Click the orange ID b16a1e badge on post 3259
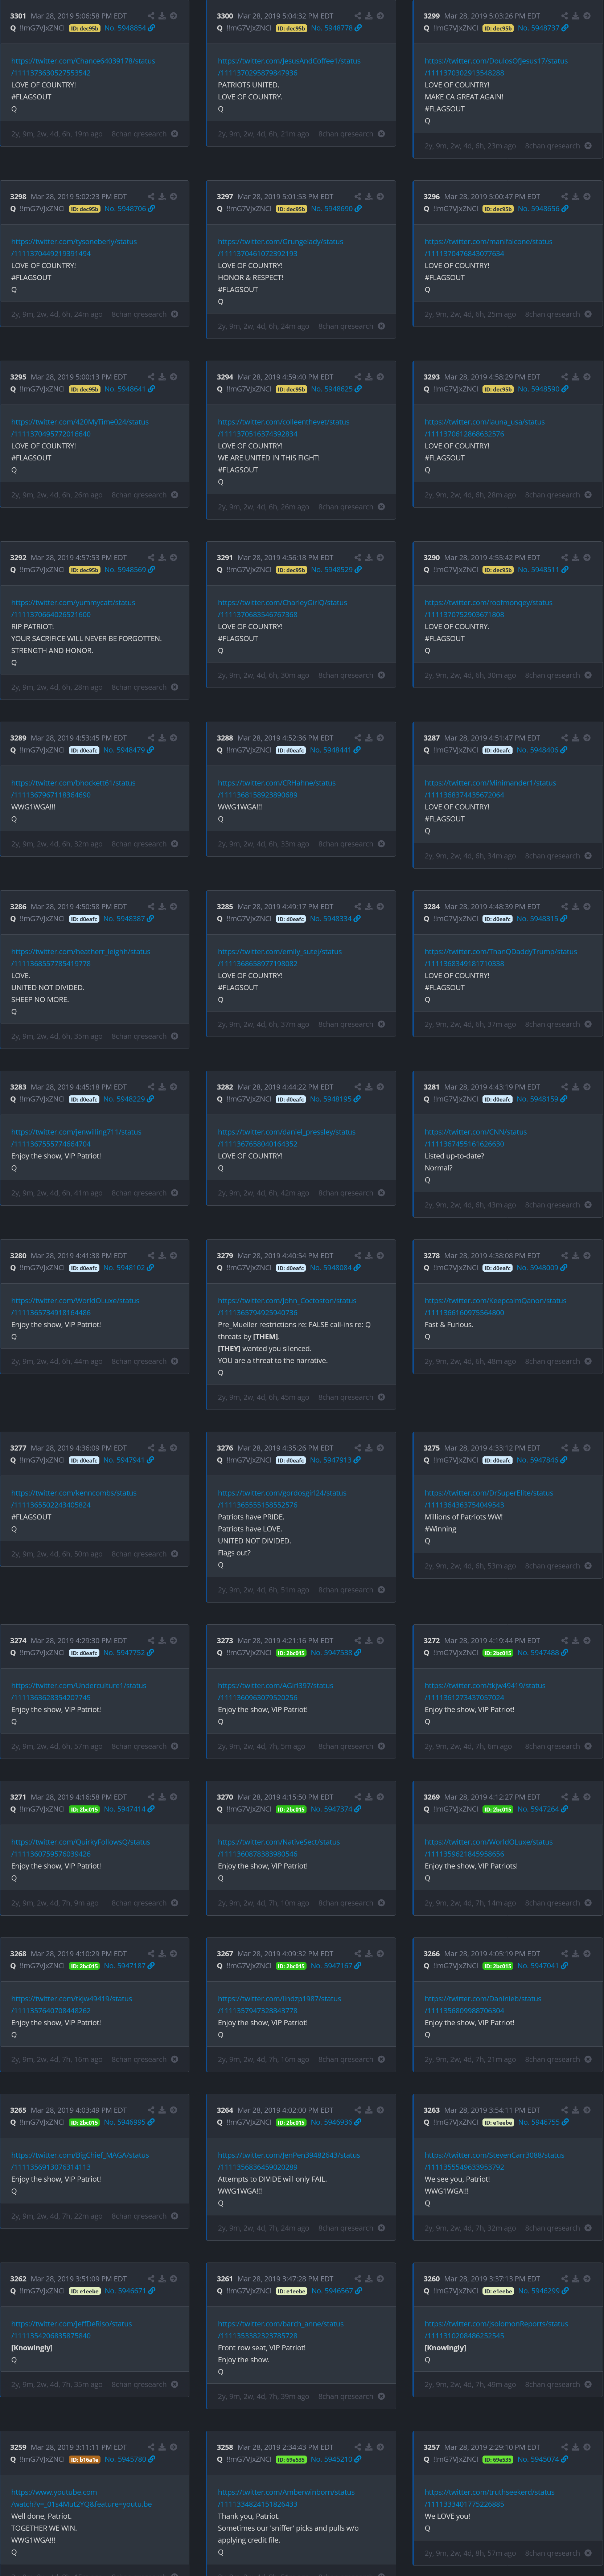Screen dimensions: 604x2576 (84, 2459)
